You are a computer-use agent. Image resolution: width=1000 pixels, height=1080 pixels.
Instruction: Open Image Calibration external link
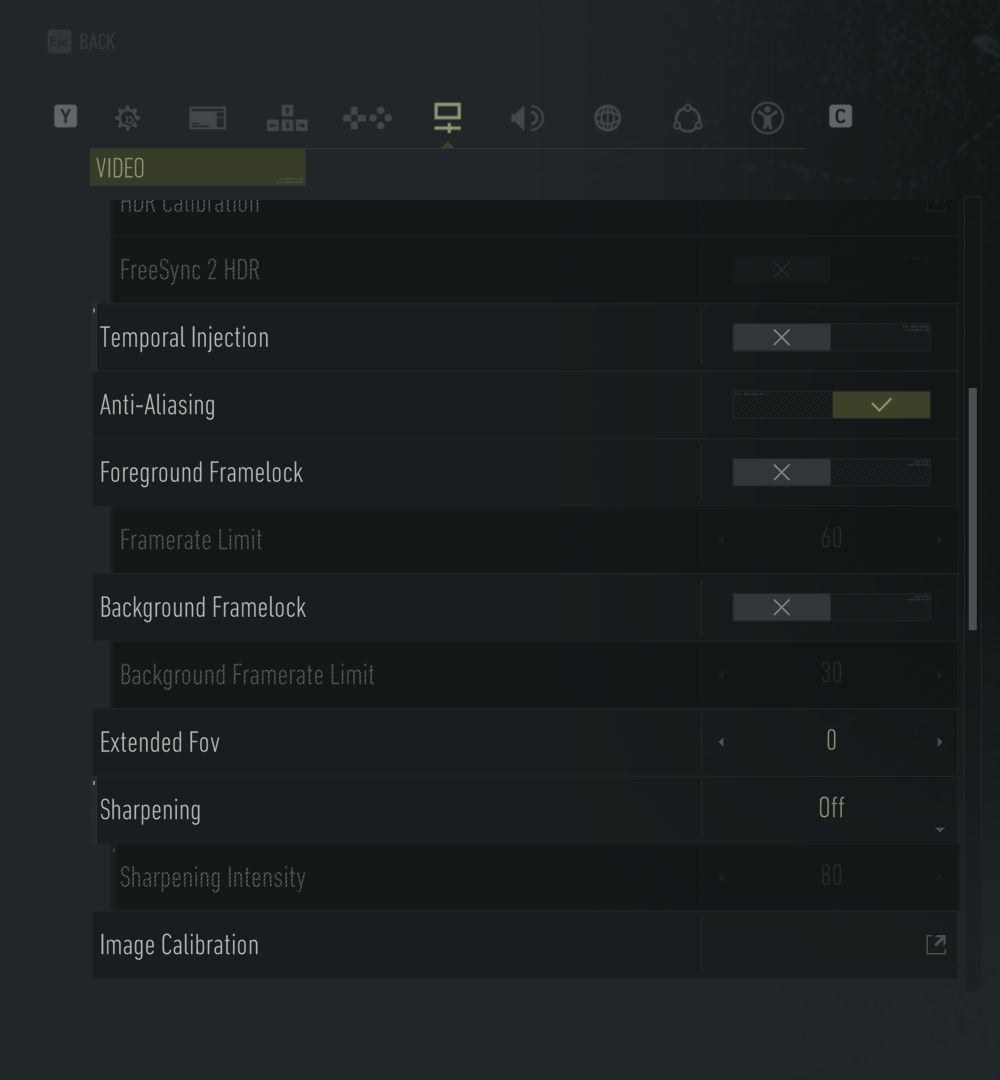click(x=935, y=945)
